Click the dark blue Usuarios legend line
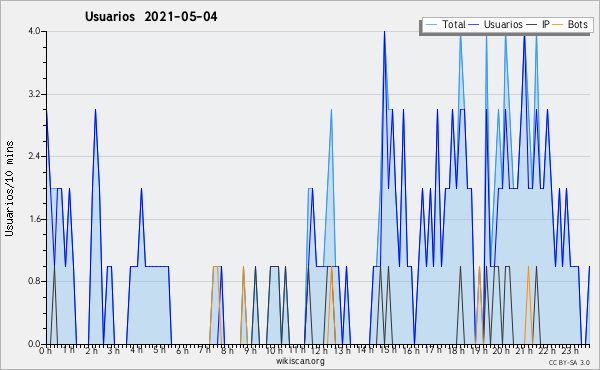 (474, 25)
